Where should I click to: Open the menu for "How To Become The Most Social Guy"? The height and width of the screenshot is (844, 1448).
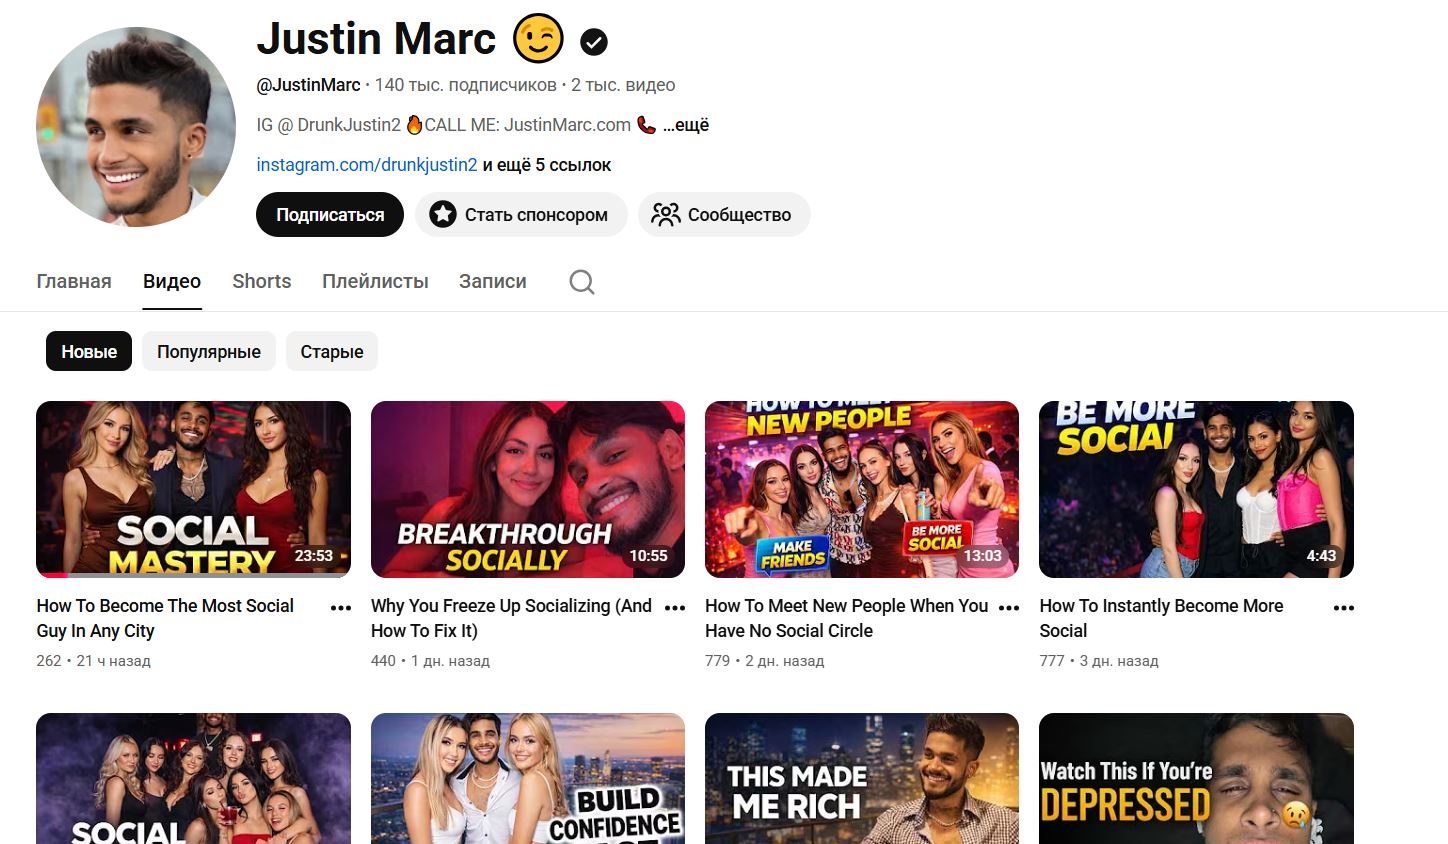(341, 608)
